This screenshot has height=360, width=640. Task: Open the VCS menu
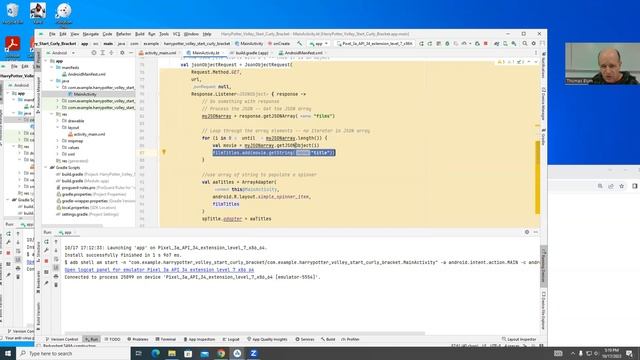point(176,34)
